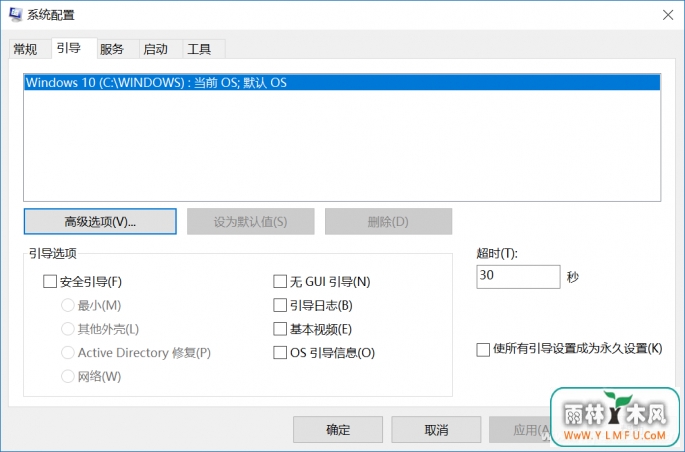Click the 设为默认值(S) button
The width and height of the screenshot is (685, 452).
(x=250, y=221)
